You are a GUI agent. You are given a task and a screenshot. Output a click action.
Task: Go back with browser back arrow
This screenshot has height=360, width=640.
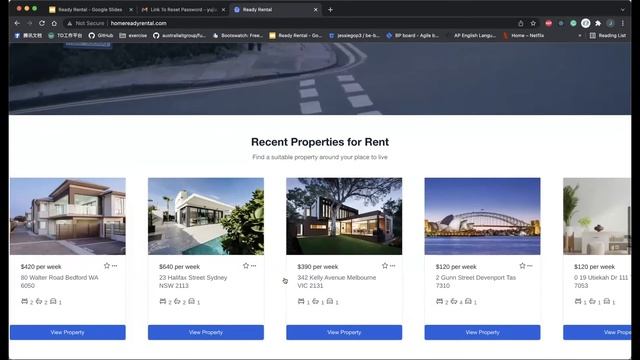coord(17,23)
